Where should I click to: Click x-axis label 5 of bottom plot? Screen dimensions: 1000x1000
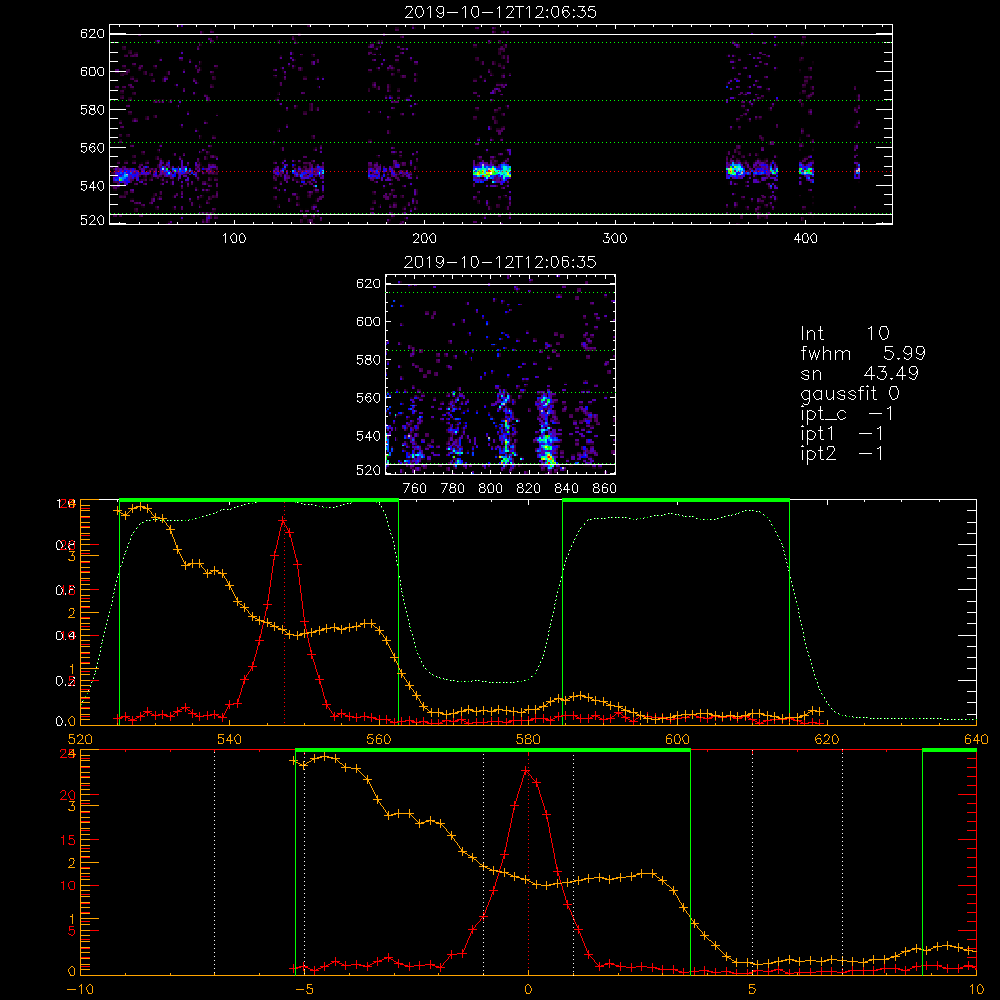click(x=753, y=990)
